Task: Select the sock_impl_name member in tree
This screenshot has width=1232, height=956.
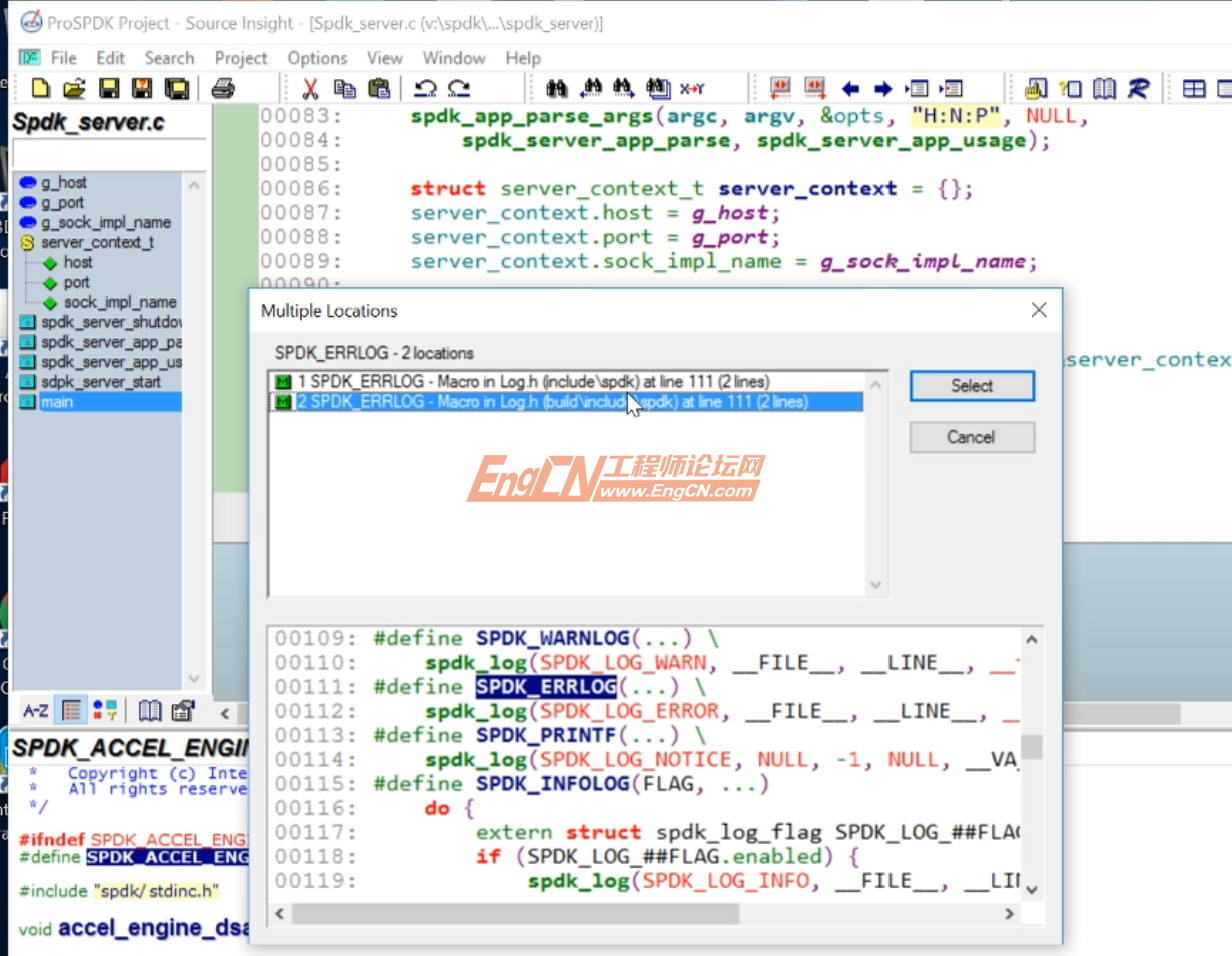Action: 119,302
